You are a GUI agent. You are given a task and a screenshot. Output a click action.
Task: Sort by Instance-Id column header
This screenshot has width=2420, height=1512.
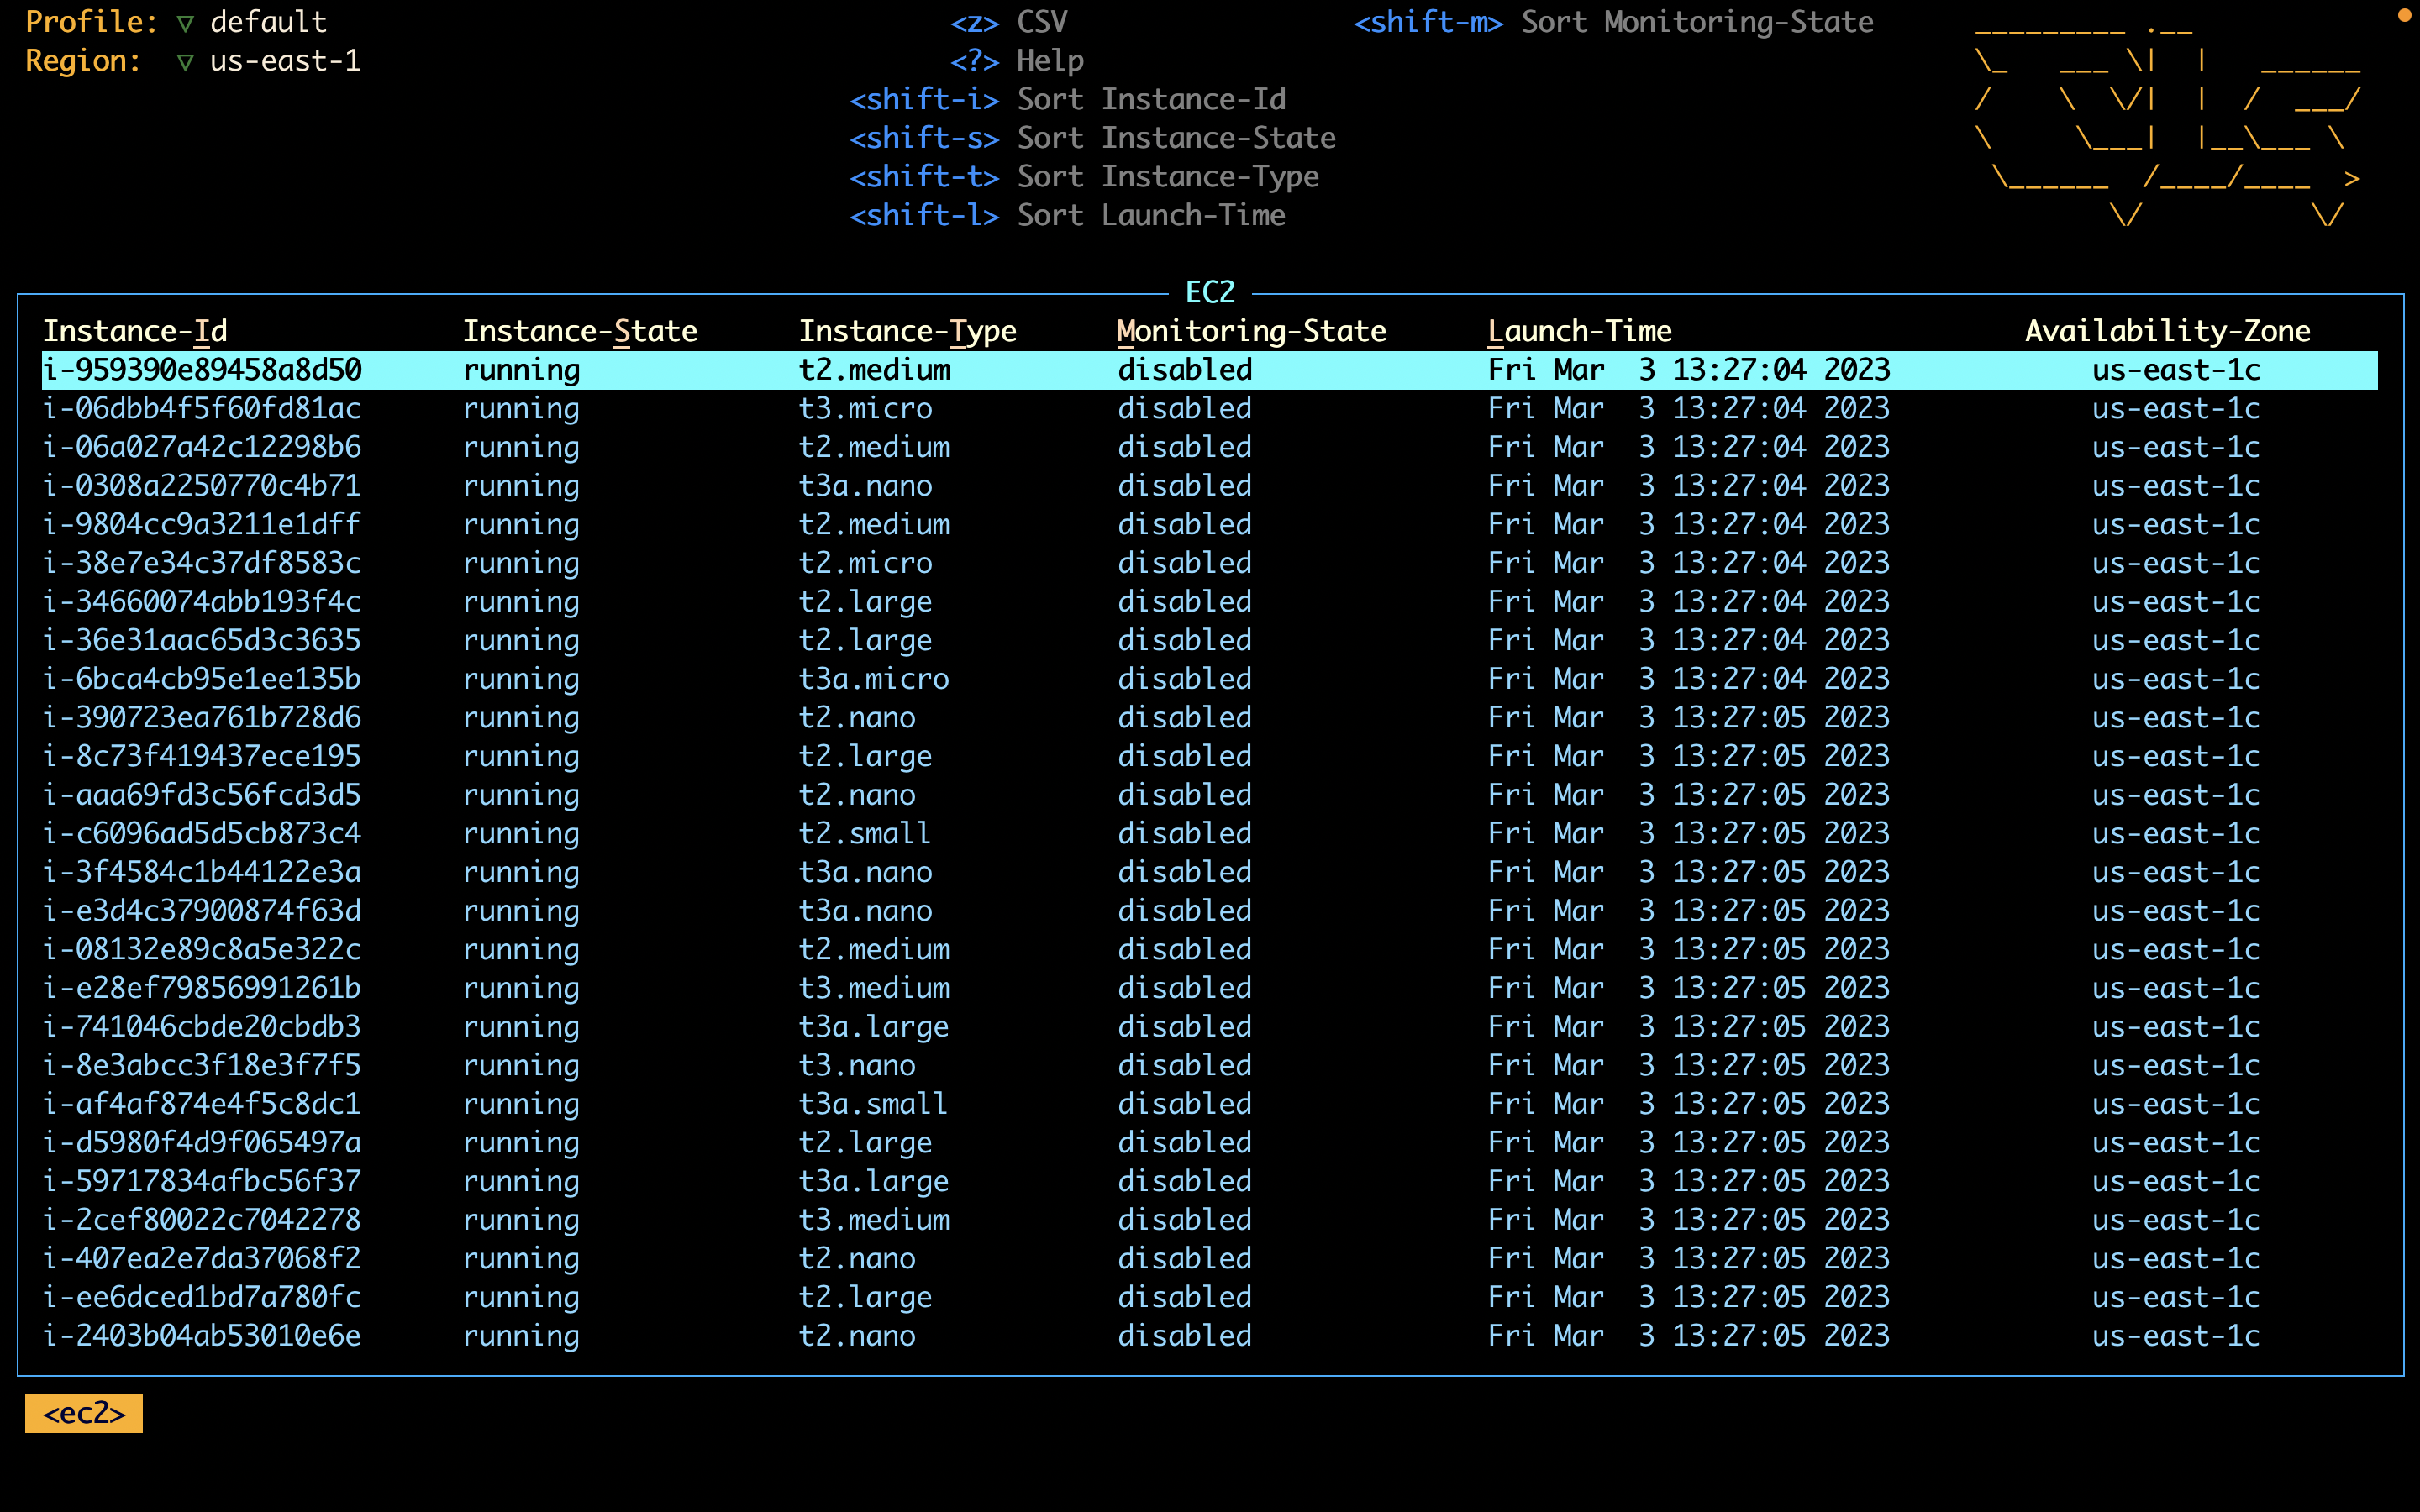tap(135, 331)
